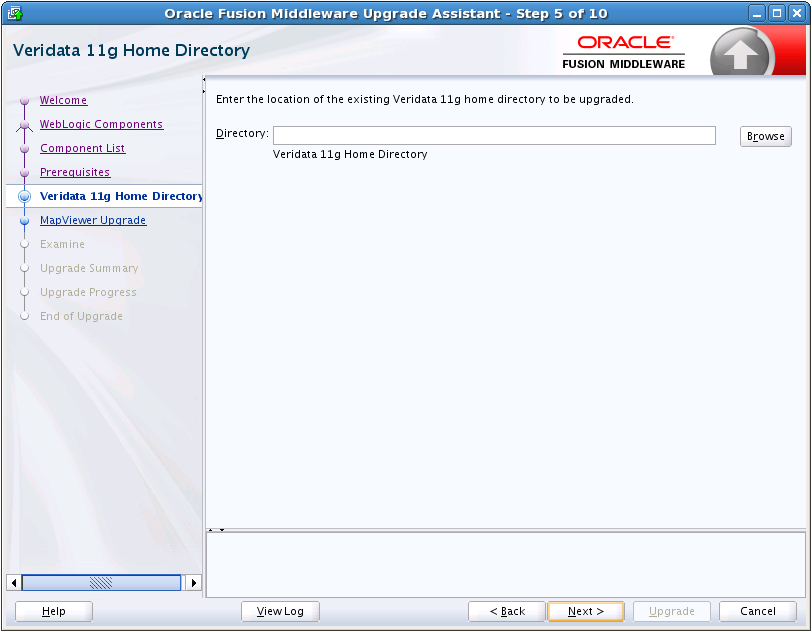The width and height of the screenshot is (812, 632).
Task: Click the Examine step circle marker
Action: (x=24, y=244)
